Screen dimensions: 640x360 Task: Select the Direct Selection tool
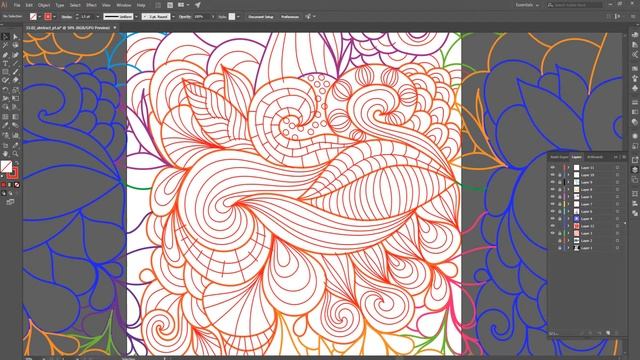[x=15, y=37]
